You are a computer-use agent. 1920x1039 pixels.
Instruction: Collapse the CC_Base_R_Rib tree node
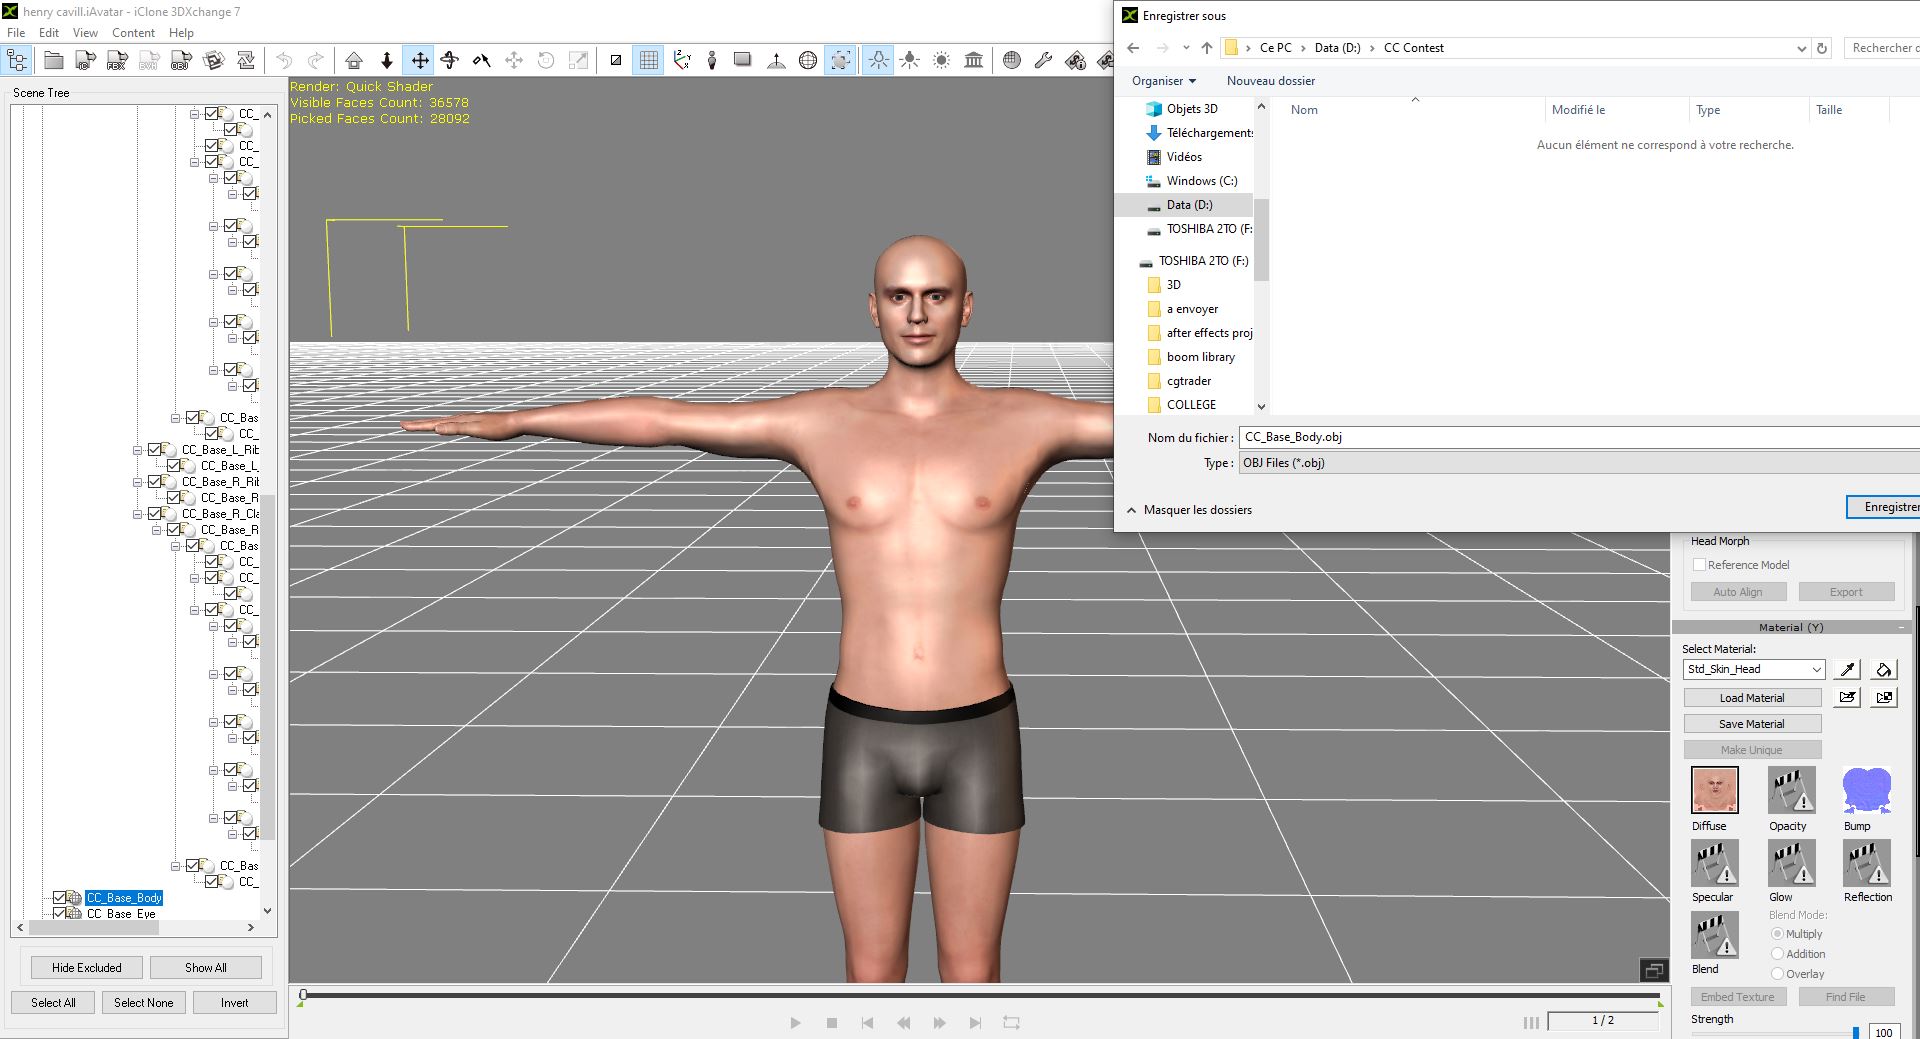click(x=137, y=482)
